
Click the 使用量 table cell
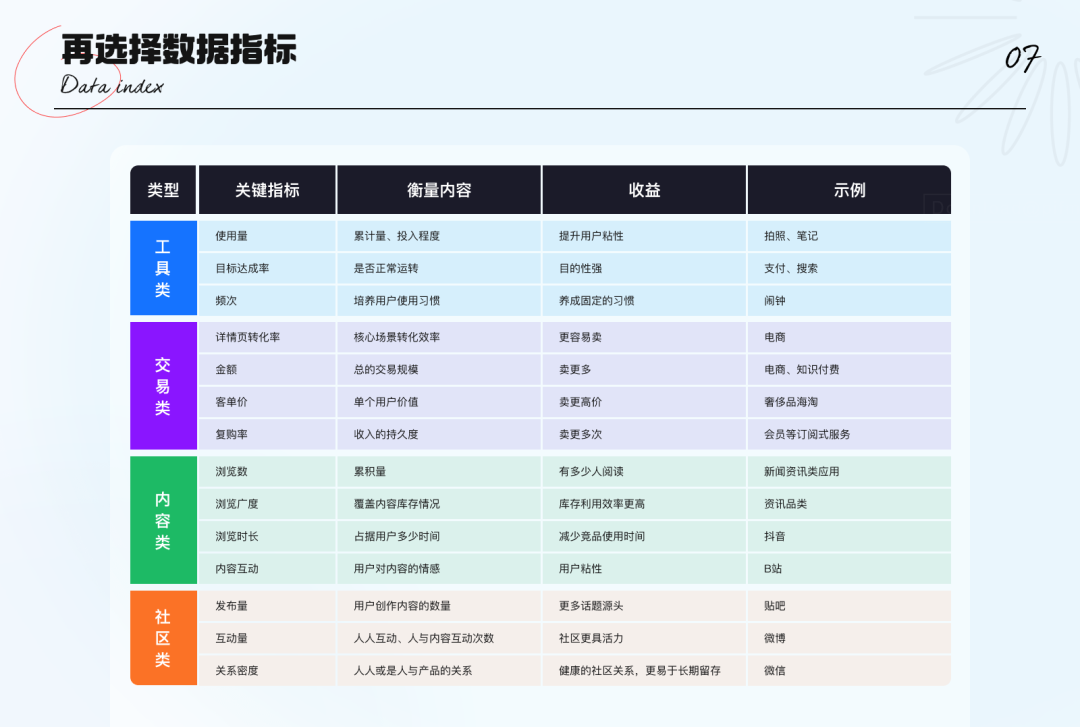[267, 236]
